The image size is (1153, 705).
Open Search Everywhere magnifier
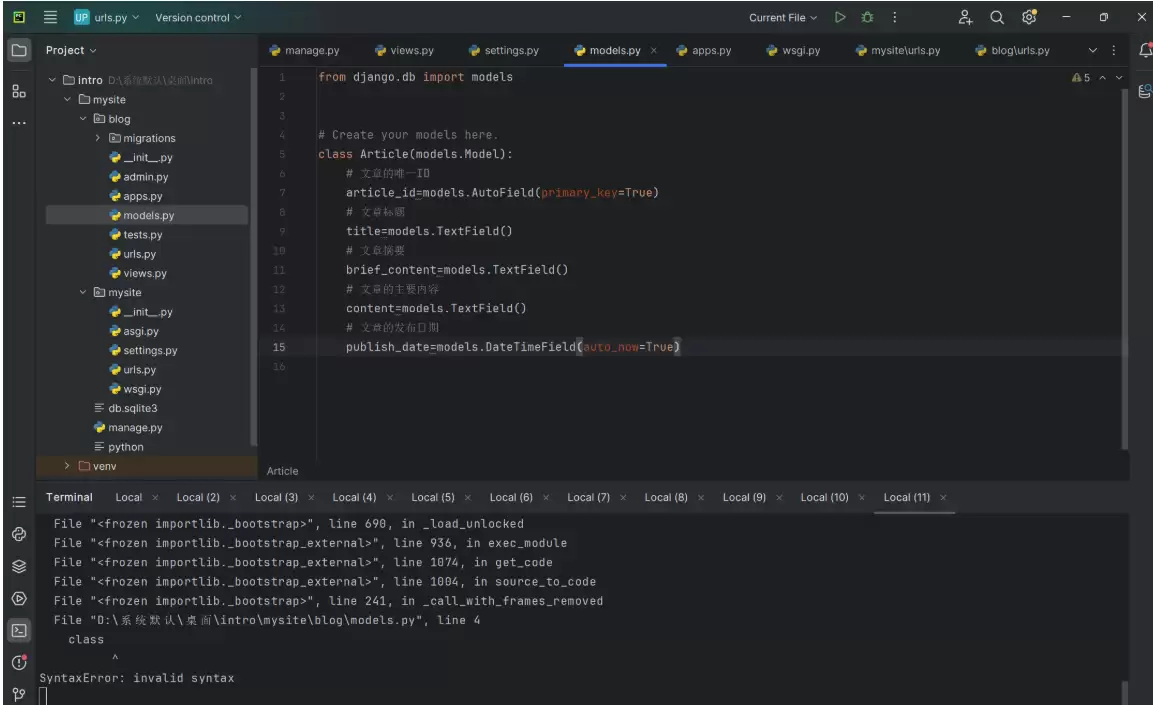(997, 17)
